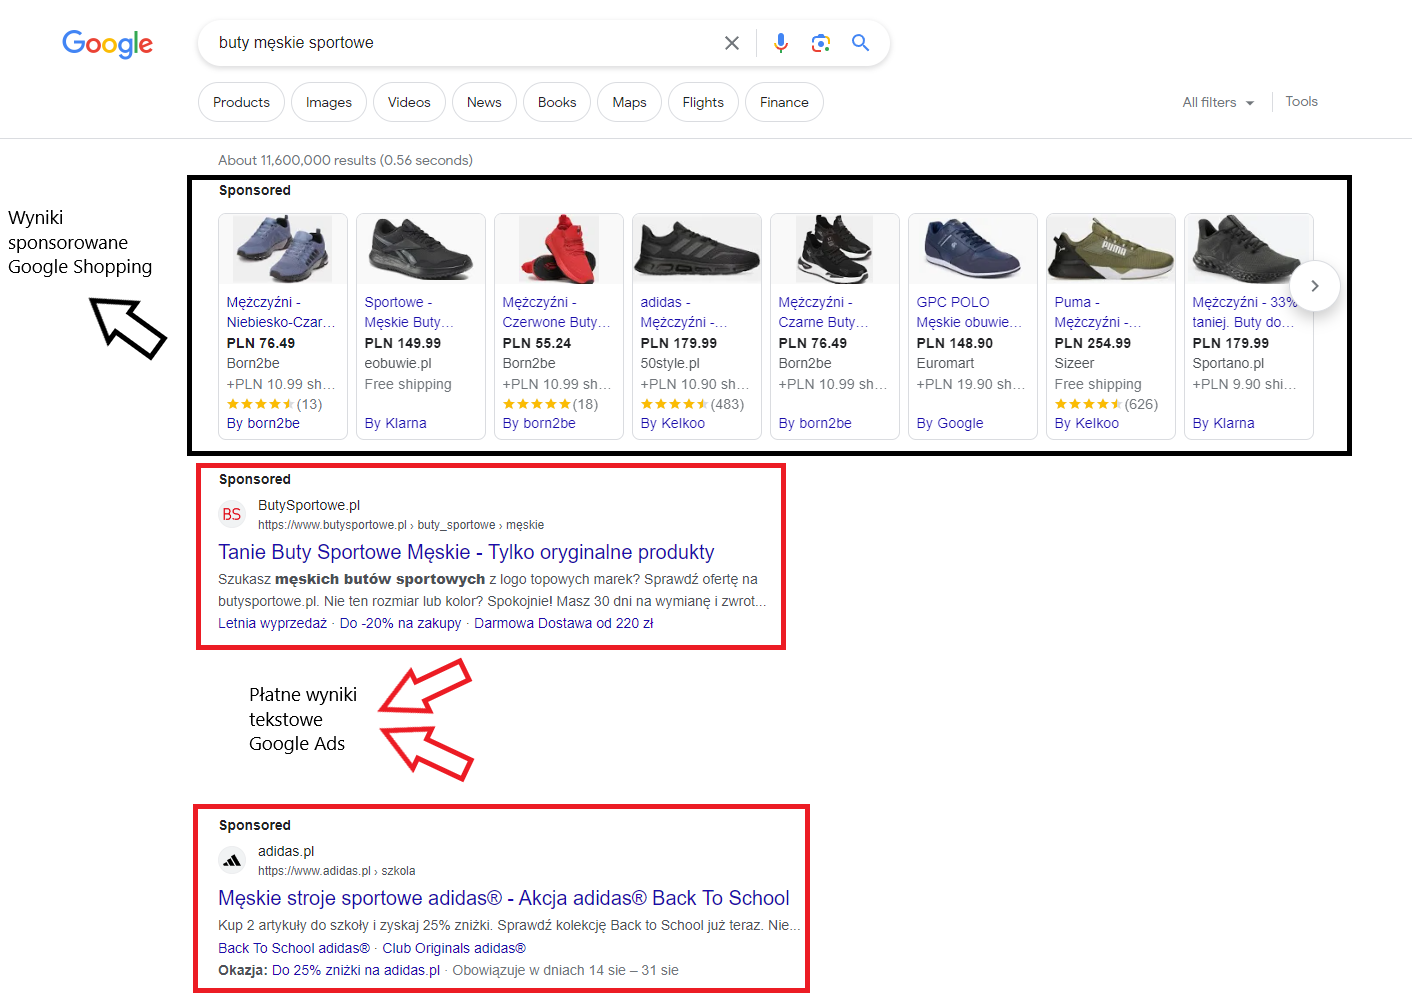Click 'By Kelkoo' under 50style.pl listing
Viewport: 1412px width, 999px height.
(672, 423)
